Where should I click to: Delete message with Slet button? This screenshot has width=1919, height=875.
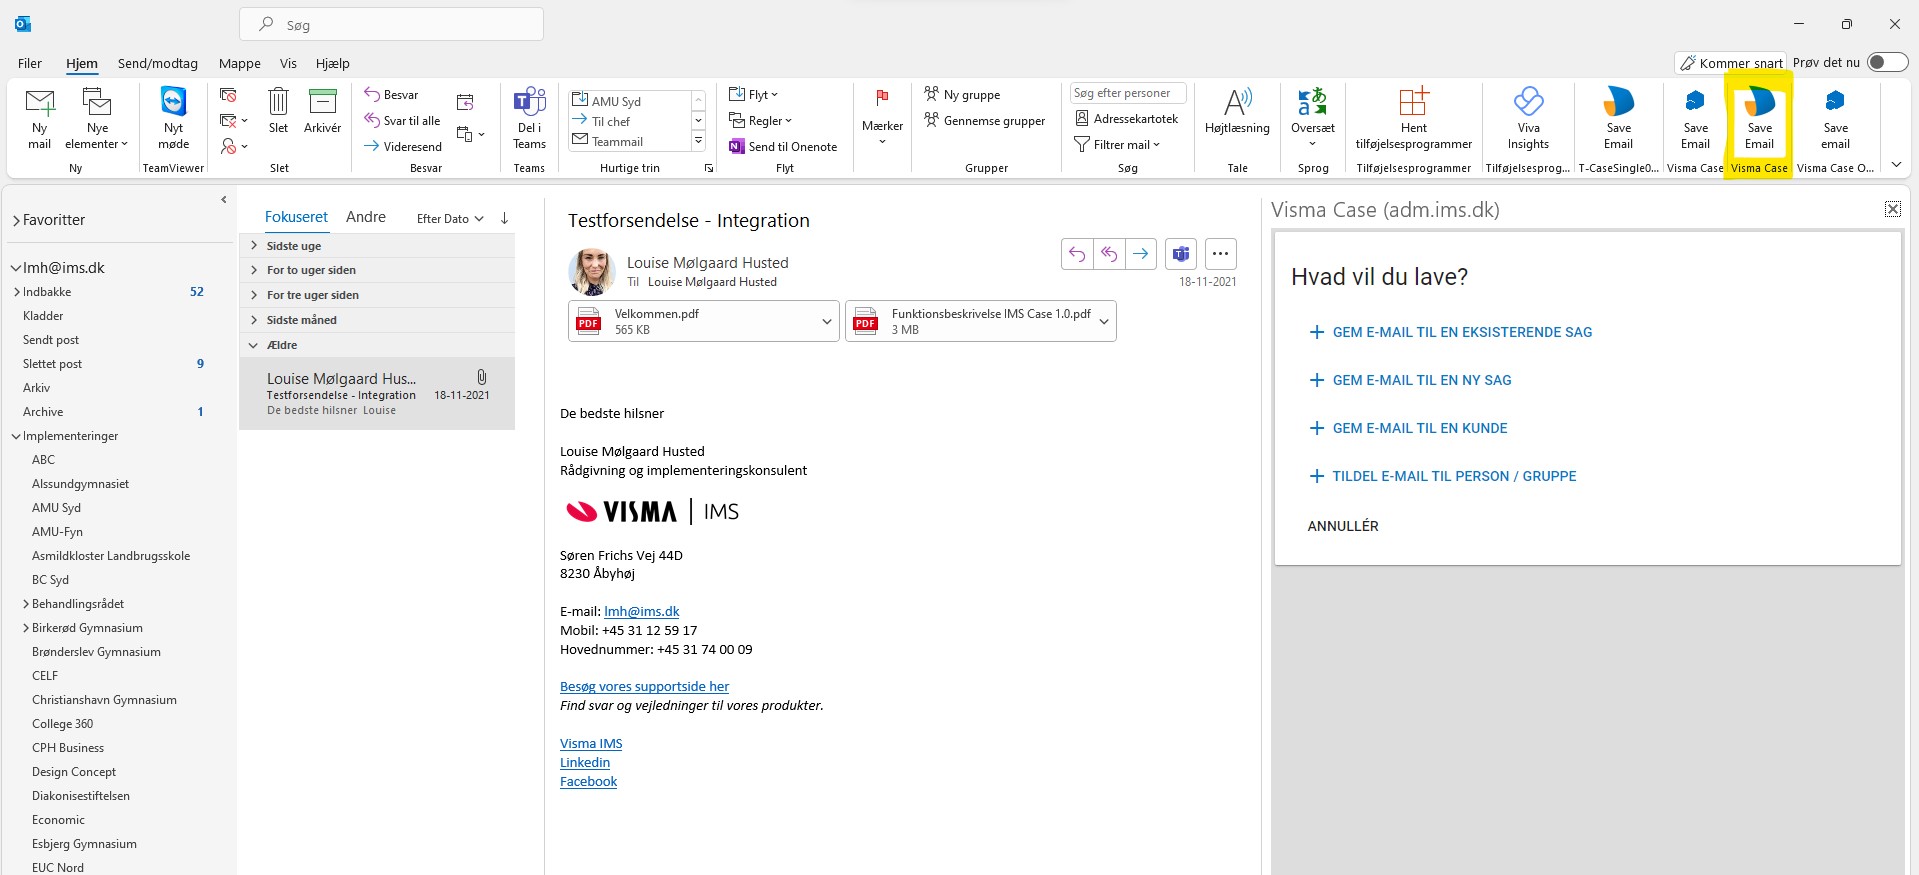pos(278,111)
